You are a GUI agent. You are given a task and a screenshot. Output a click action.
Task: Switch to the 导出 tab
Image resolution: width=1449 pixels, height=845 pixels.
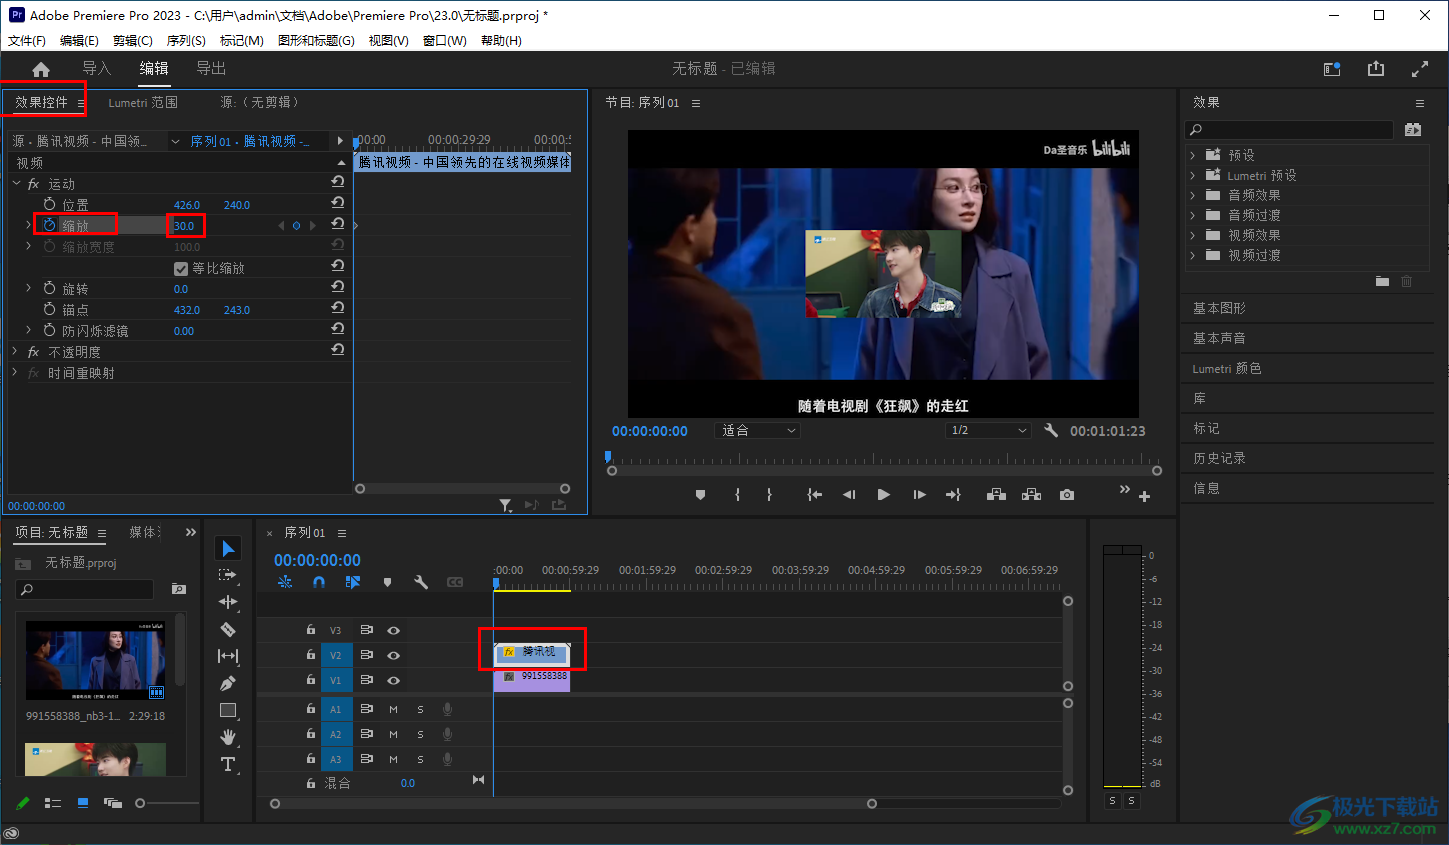pos(211,68)
